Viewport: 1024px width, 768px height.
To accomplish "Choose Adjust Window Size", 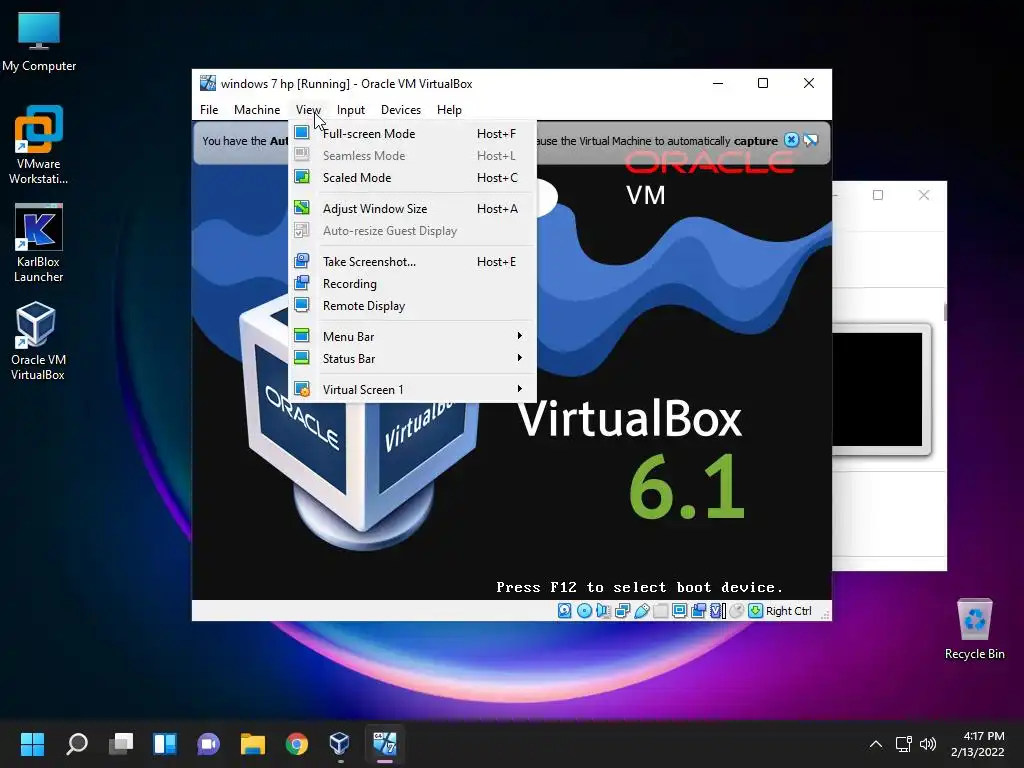I will (x=412, y=208).
